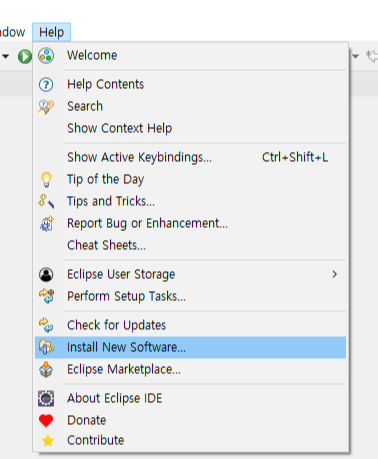
Task: Click the green Run toolbar button
Action: pyautogui.click(x=25, y=56)
